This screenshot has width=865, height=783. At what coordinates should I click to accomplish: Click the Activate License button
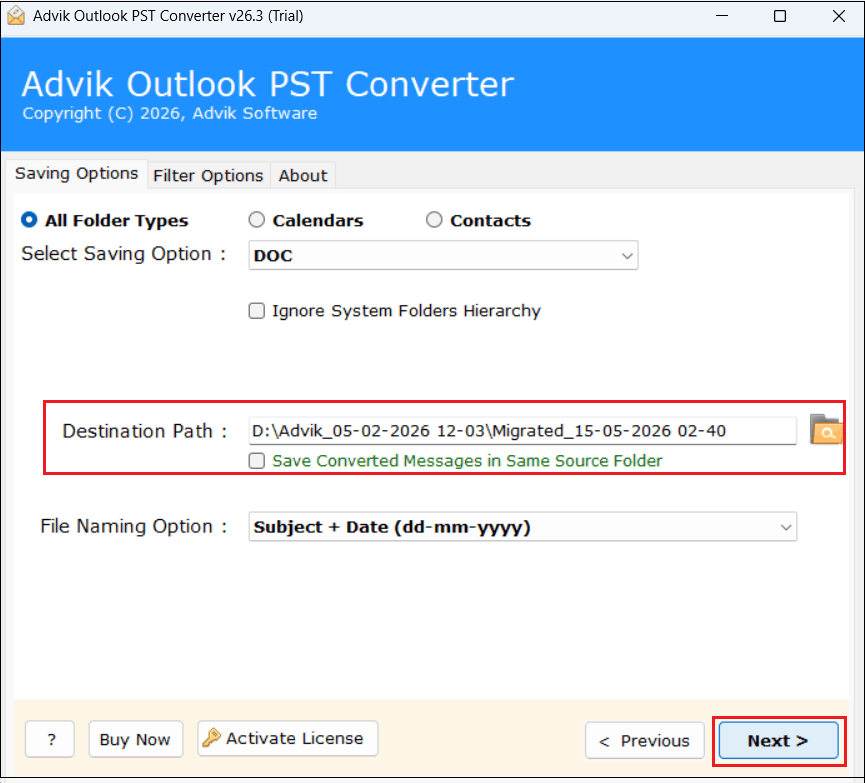coord(287,738)
